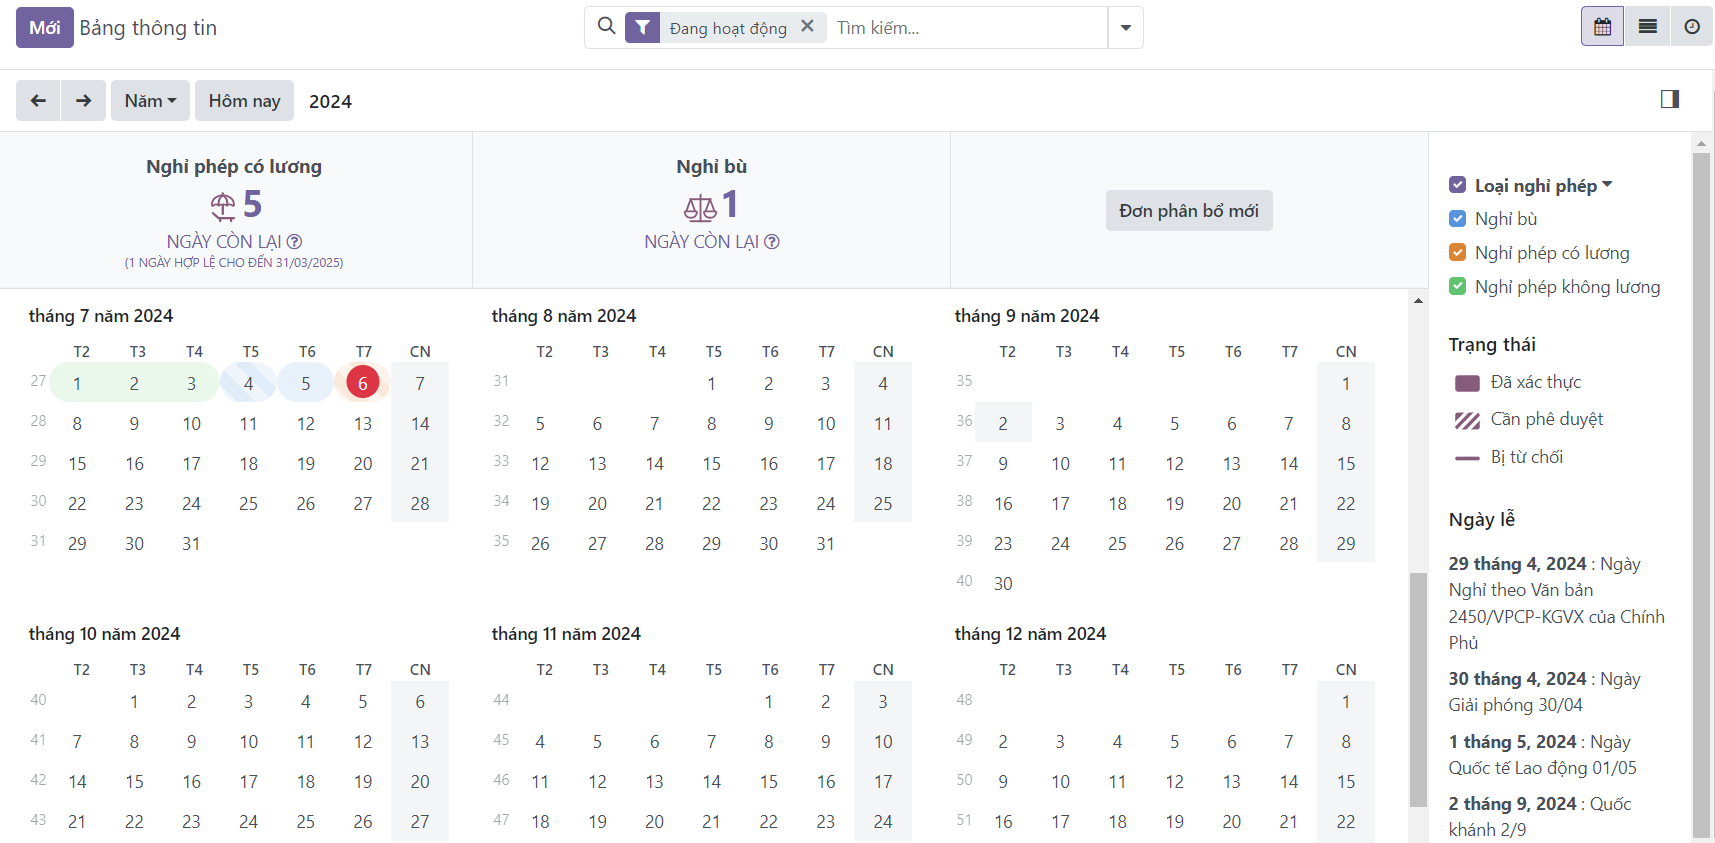The height and width of the screenshot is (843, 1715).
Task: Click Đơn phân bổ mới button
Action: [x=1188, y=211]
